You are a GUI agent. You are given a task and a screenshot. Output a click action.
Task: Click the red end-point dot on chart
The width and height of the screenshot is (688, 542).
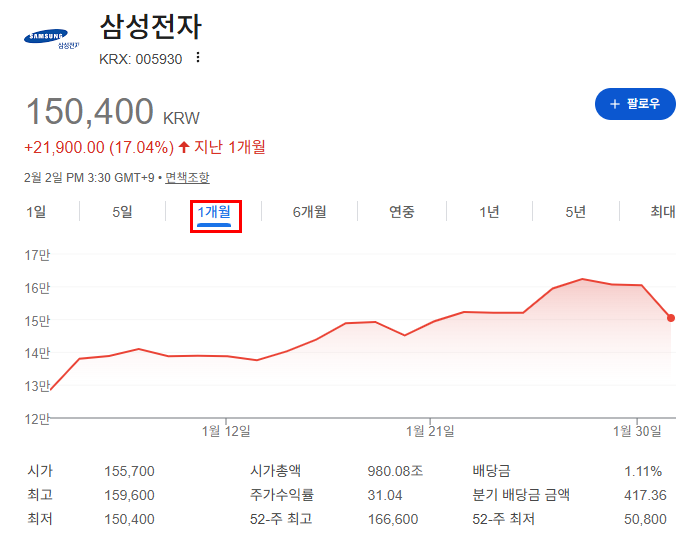(671, 318)
